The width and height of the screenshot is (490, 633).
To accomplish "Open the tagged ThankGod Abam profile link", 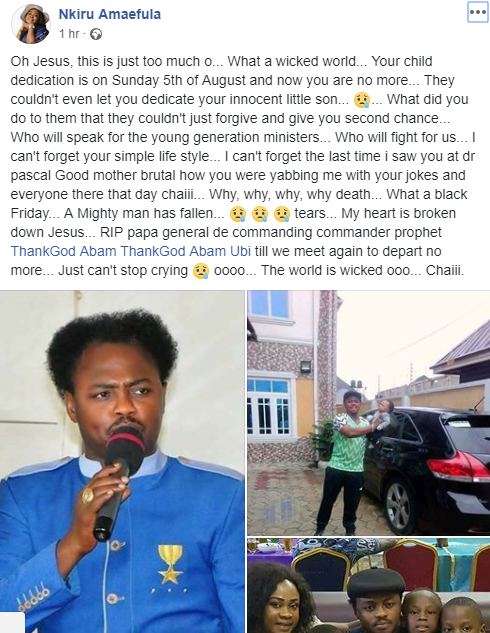I will tap(63, 251).
